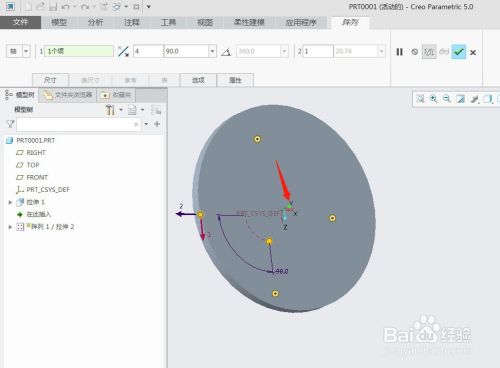Toggle the glasses verify preview icon
The width and height of the screenshot is (500, 368).
pos(444,52)
